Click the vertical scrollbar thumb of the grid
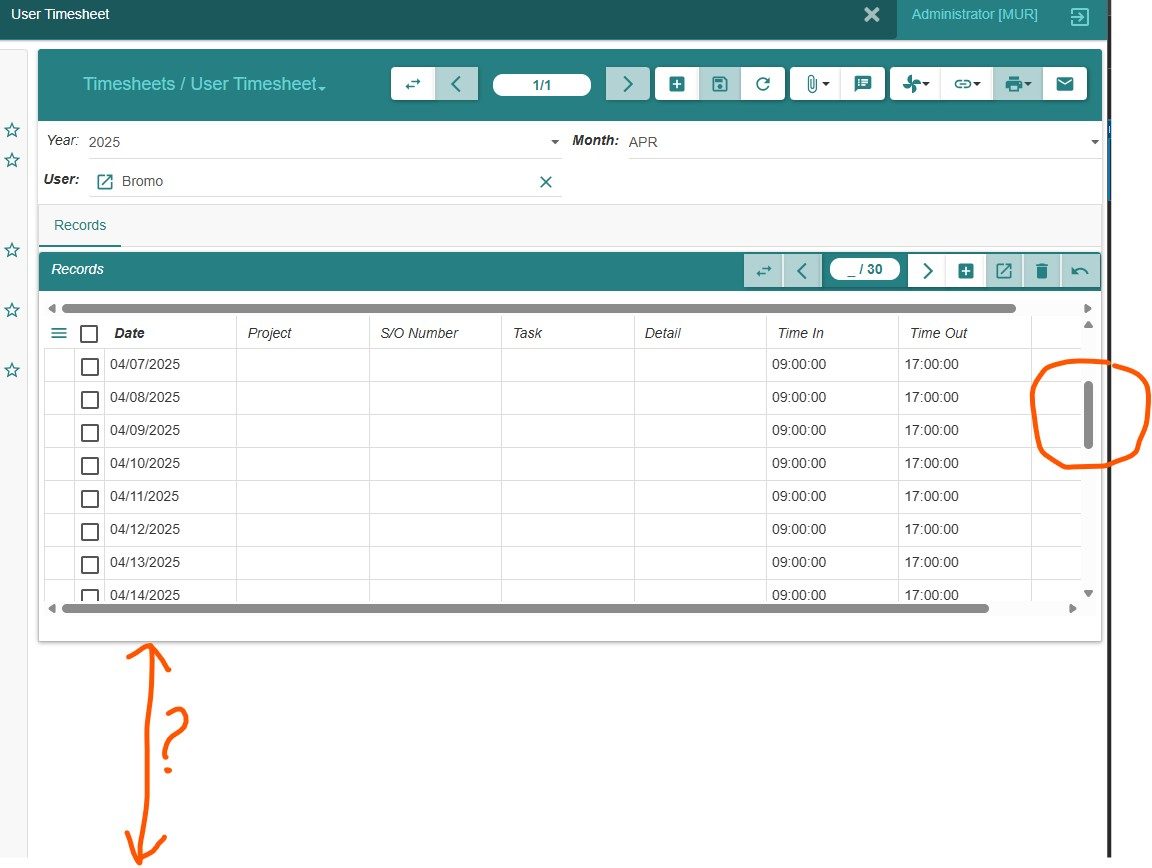The width and height of the screenshot is (1152, 868). [x=1088, y=415]
